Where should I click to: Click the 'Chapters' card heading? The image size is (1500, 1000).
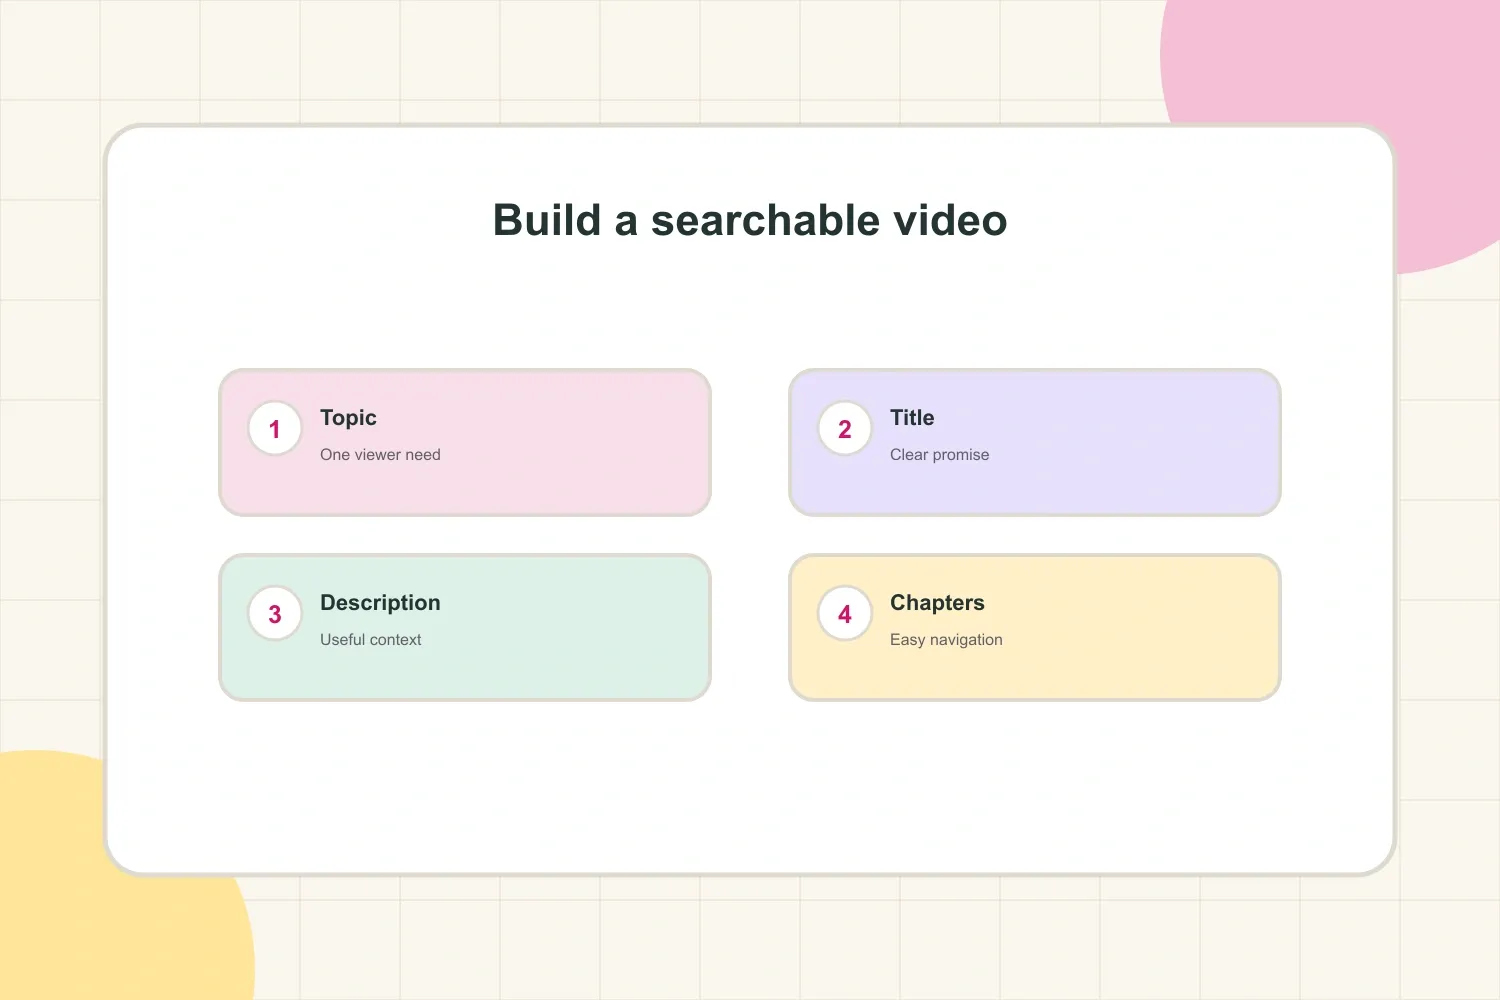(937, 603)
